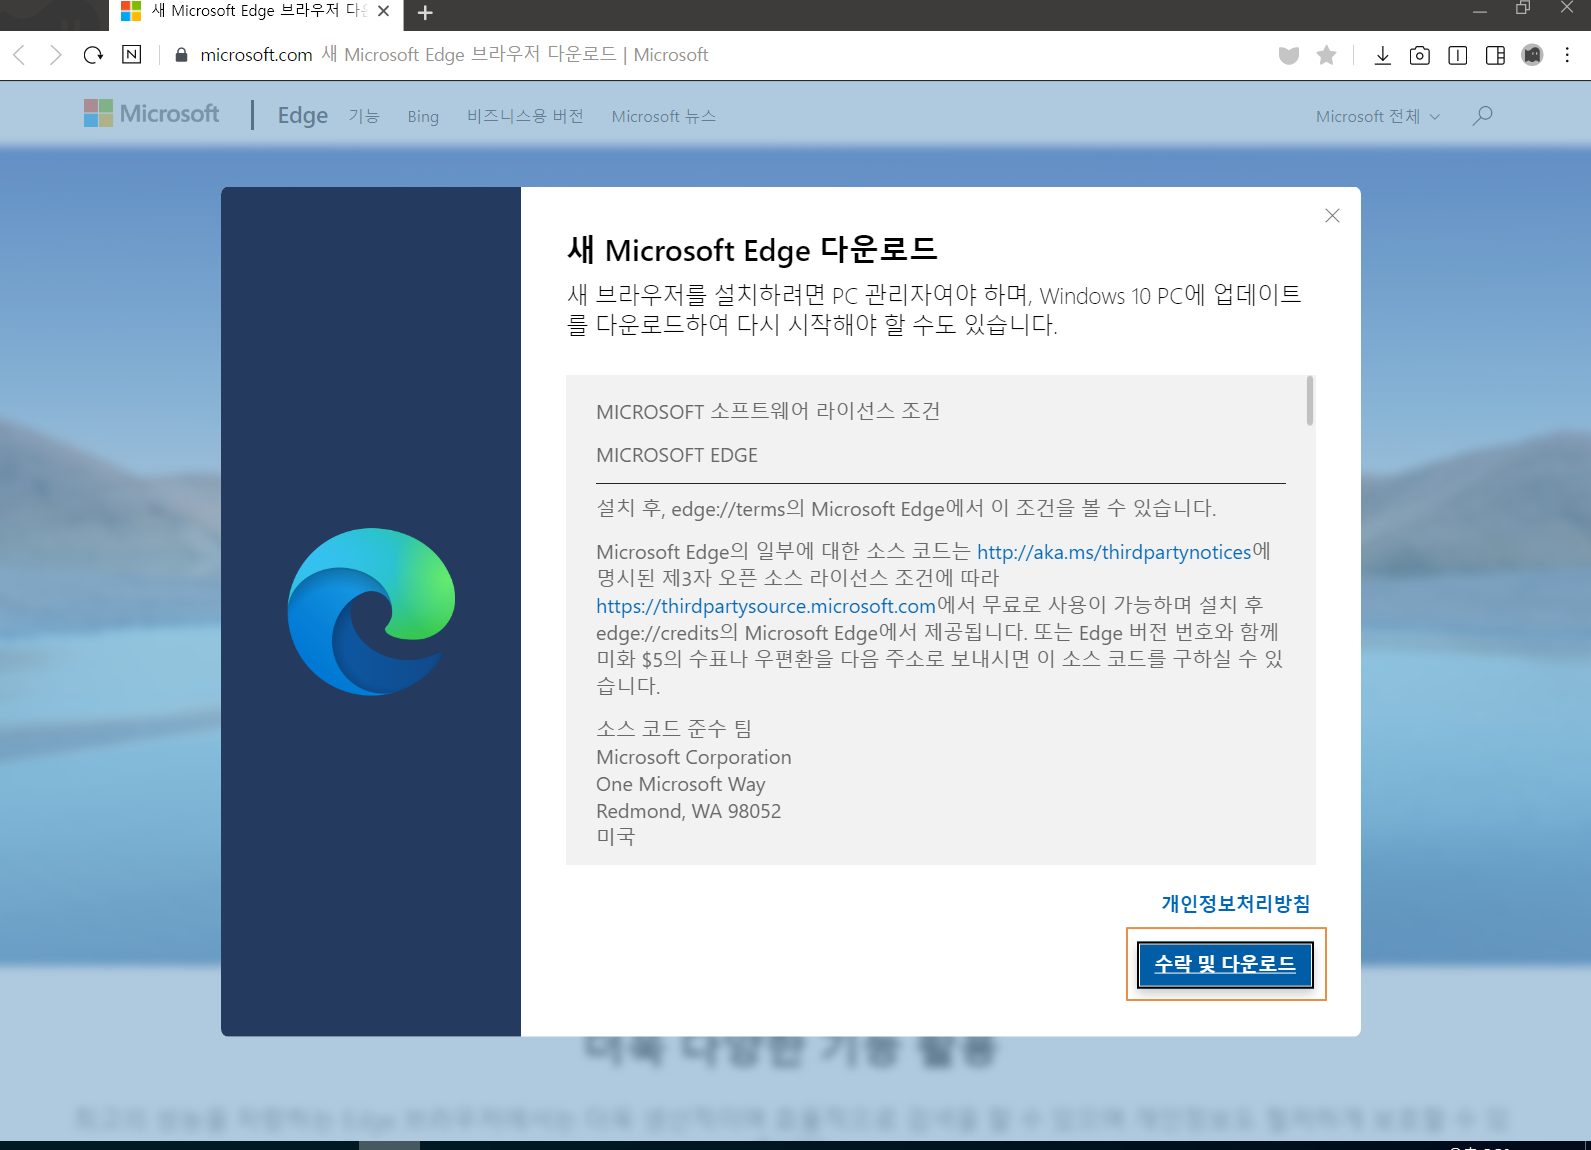Click the MICROSOFT 소프트웨어 라이선스 조건 text
The image size is (1591, 1150).
coord(768,411)
